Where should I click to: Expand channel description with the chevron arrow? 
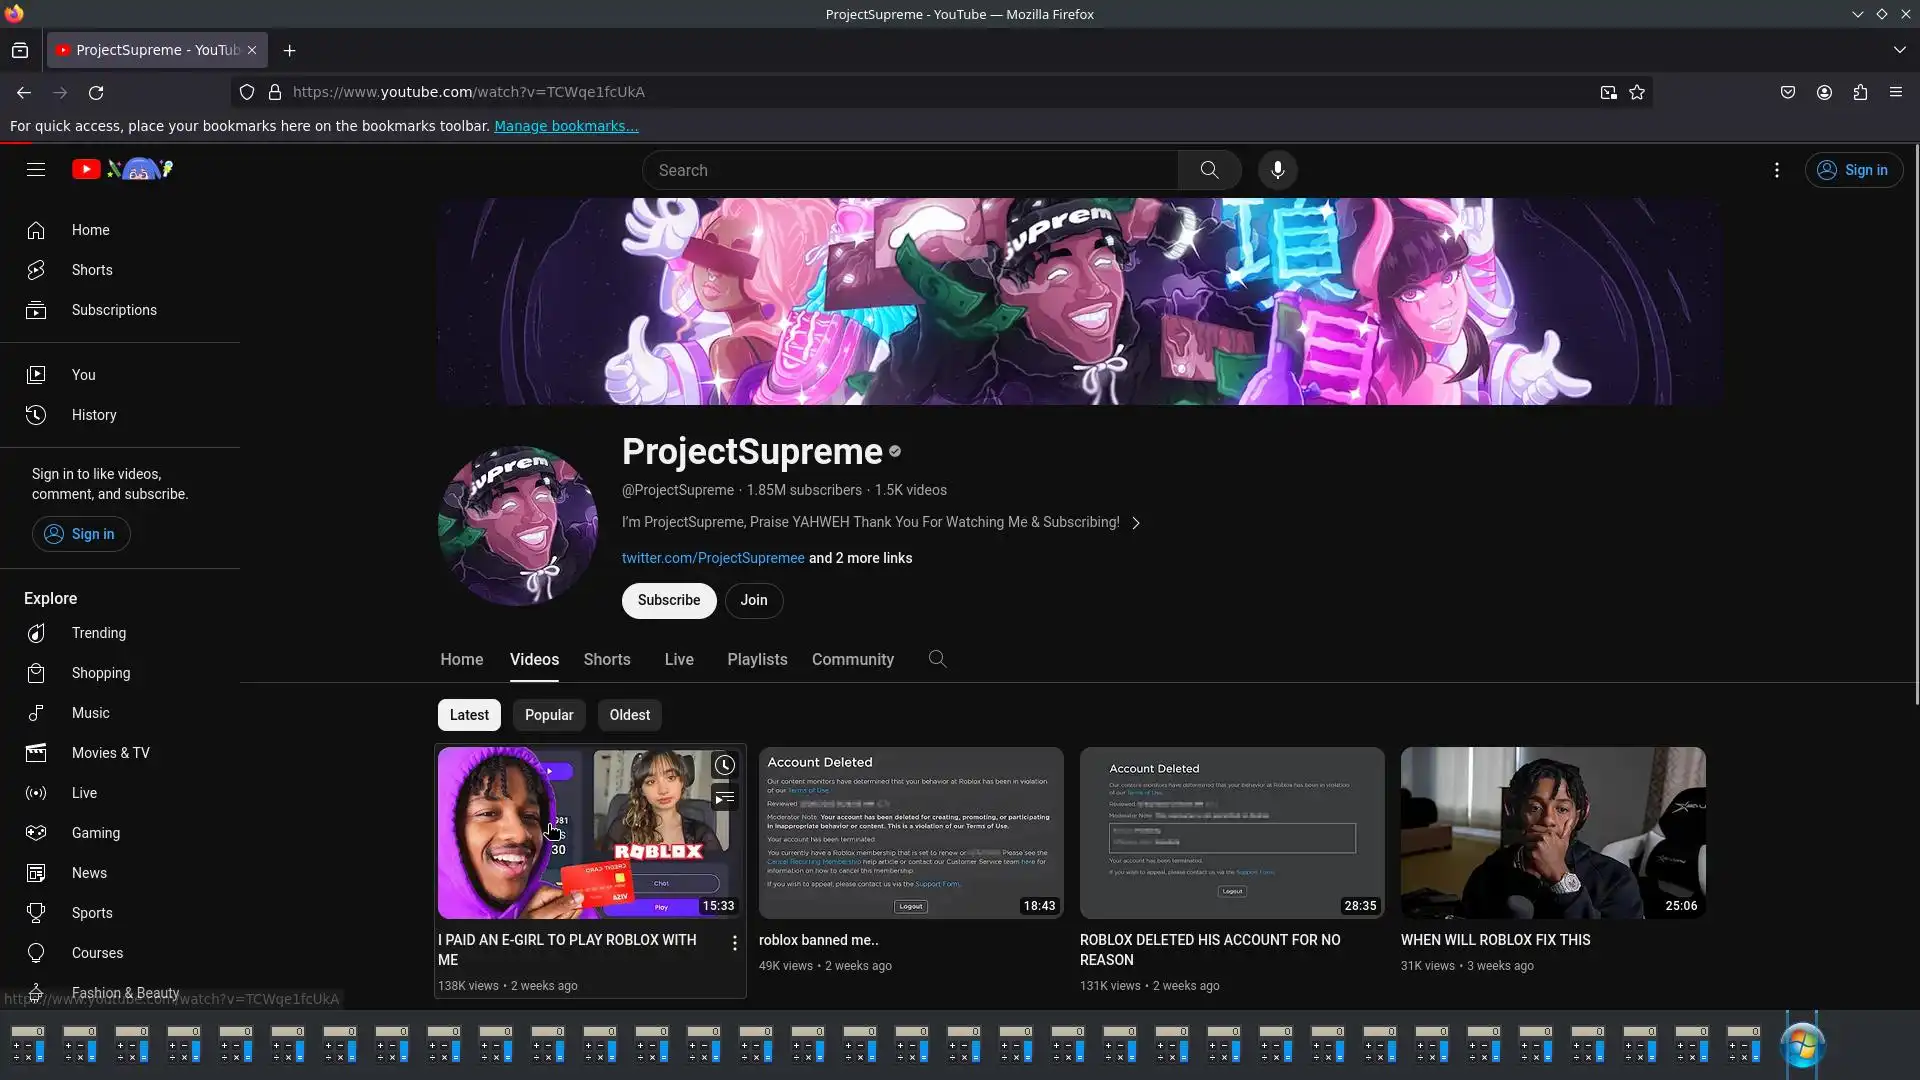[1135, 523]
